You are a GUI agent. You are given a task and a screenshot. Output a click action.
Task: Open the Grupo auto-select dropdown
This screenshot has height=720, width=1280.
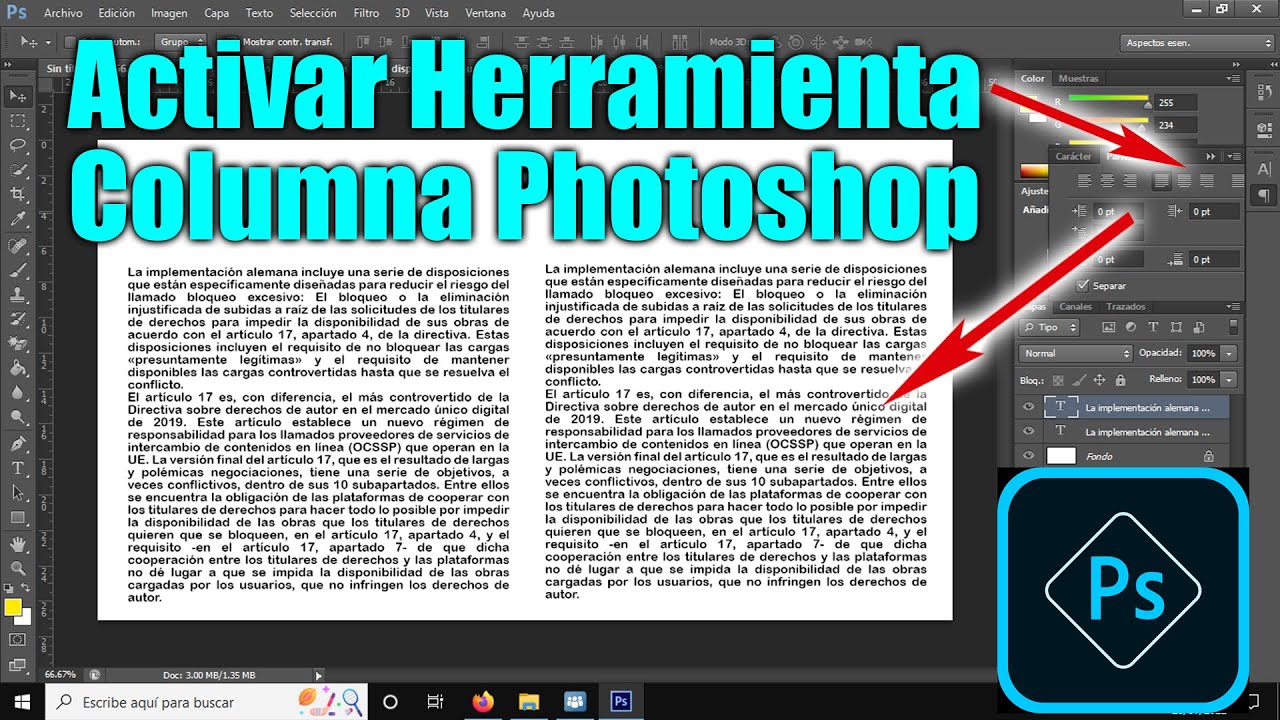pos(181,43)
